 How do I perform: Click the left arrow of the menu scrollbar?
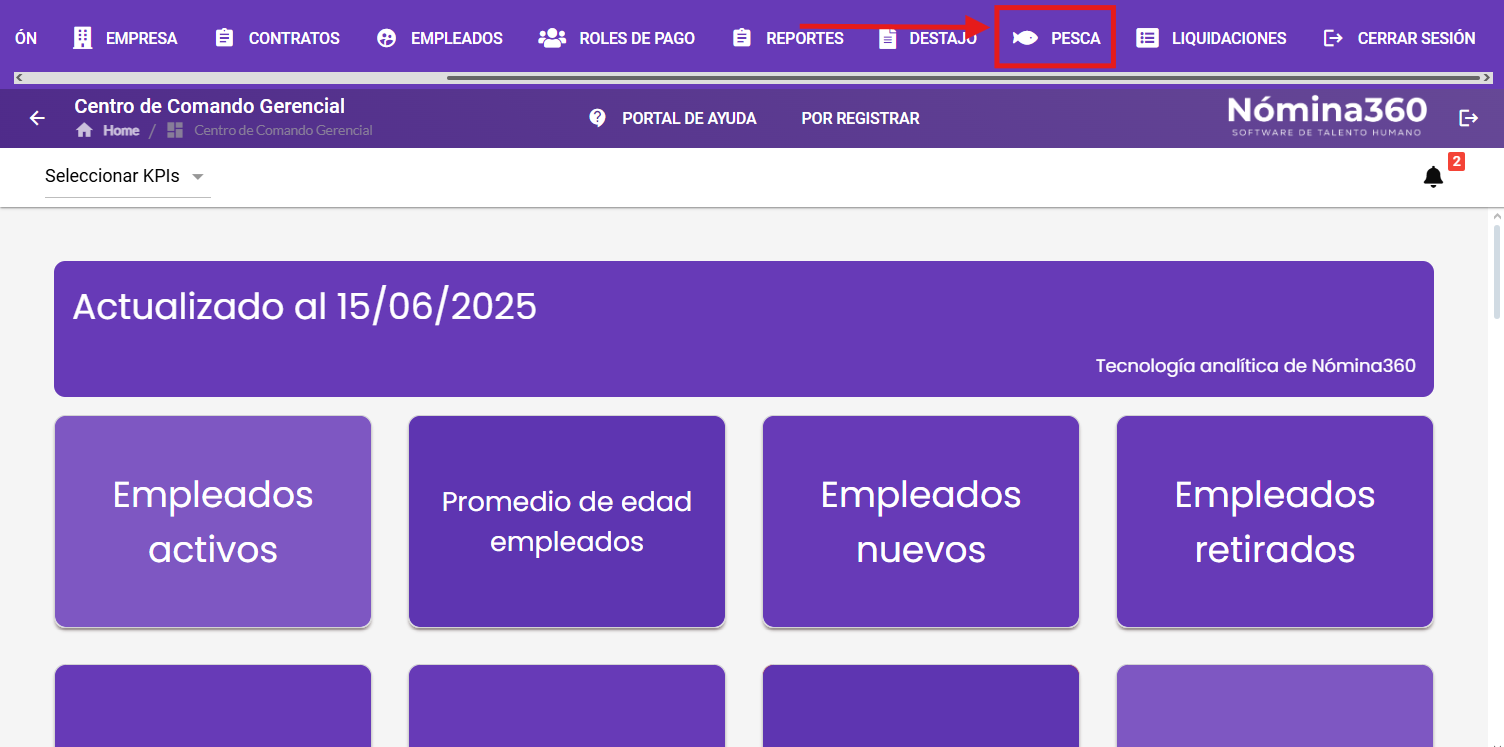pyautogui.click(x=20, y=77)
